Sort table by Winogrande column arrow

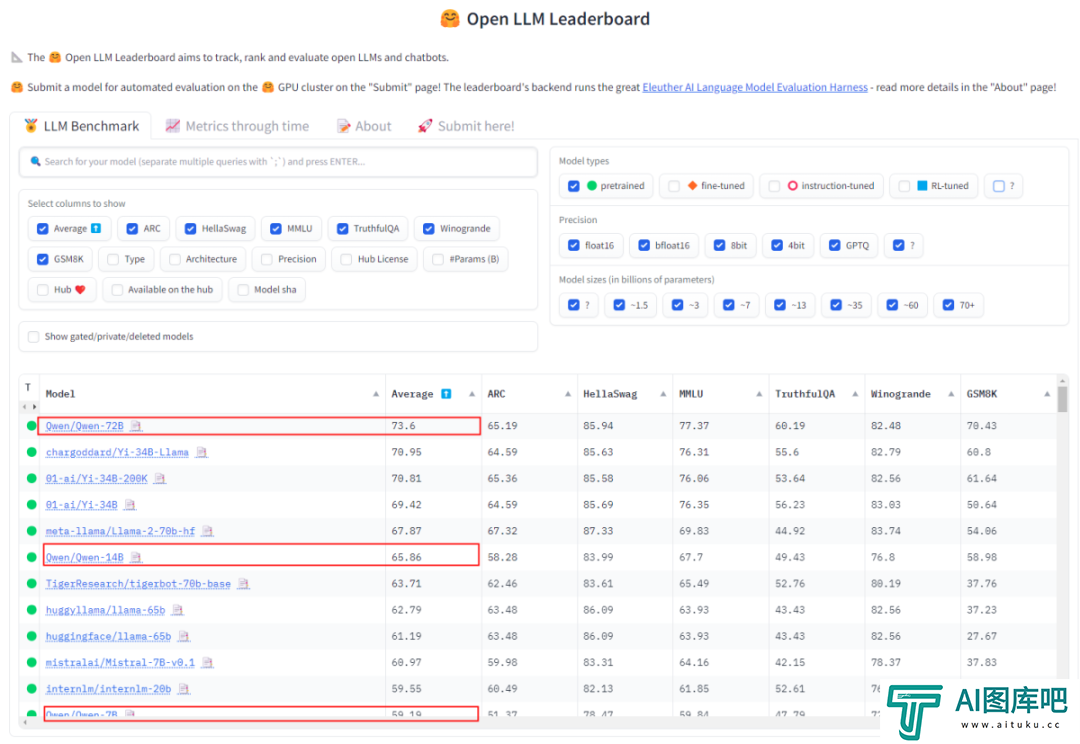tap(951, 394)
